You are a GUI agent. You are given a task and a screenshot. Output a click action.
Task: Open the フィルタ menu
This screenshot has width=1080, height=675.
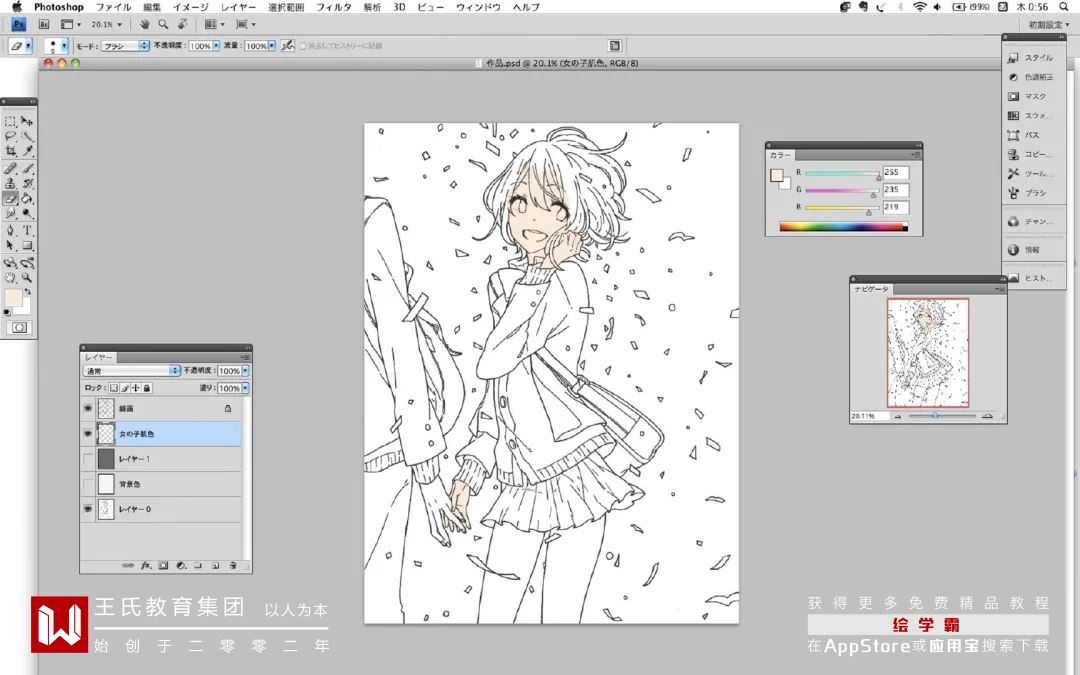tap(333, 7)
